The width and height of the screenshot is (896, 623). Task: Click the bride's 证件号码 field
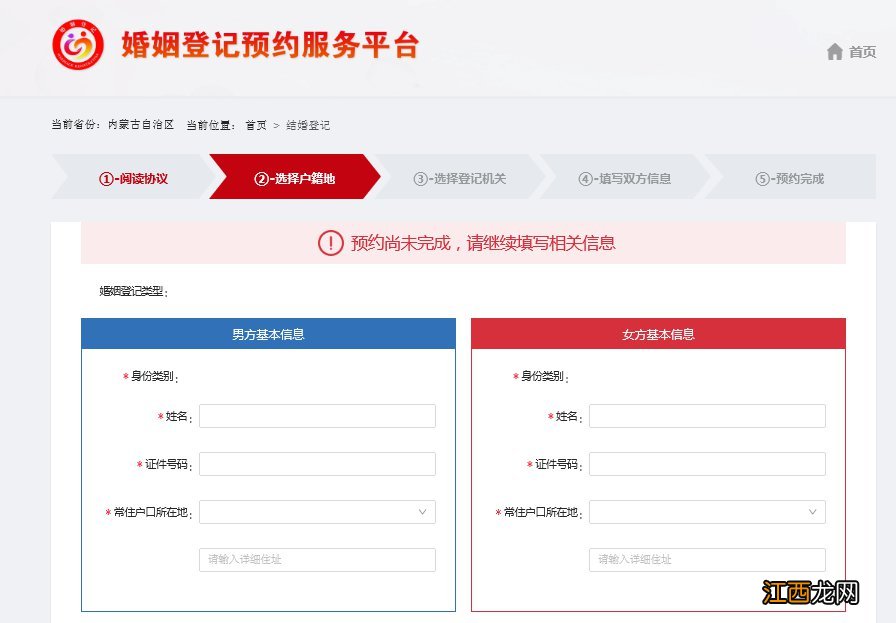click(707, 463)
